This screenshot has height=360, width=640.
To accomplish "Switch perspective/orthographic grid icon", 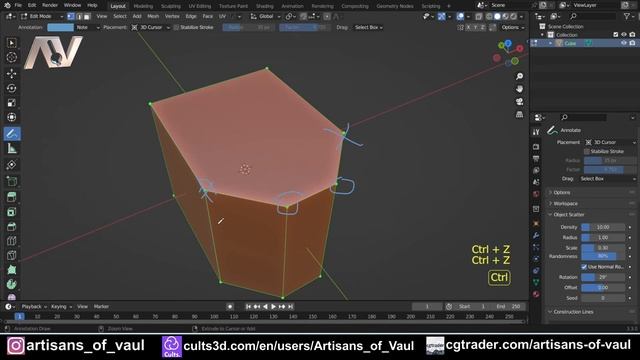I will (519, 114).
